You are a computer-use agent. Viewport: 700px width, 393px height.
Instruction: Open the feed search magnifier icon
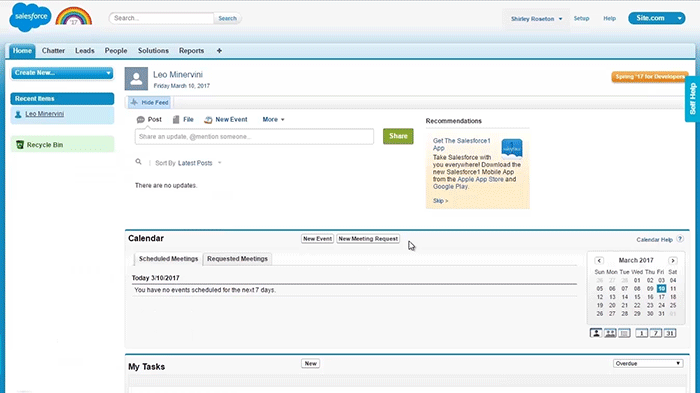[x=138, y=162]
